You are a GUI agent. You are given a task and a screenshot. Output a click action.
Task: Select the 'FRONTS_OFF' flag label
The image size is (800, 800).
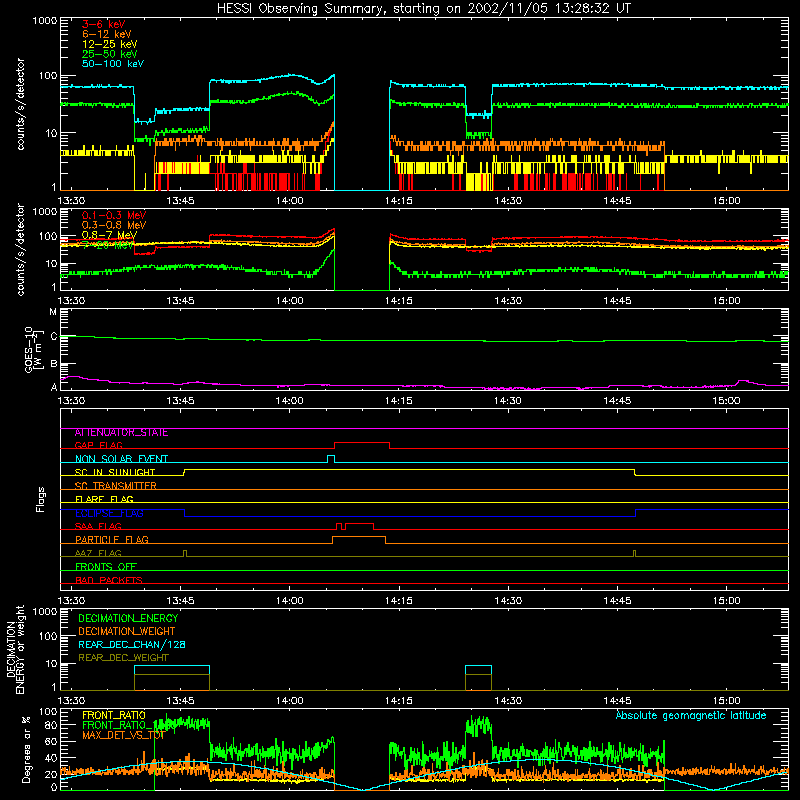pyautogui.click(x=106, y=567)
